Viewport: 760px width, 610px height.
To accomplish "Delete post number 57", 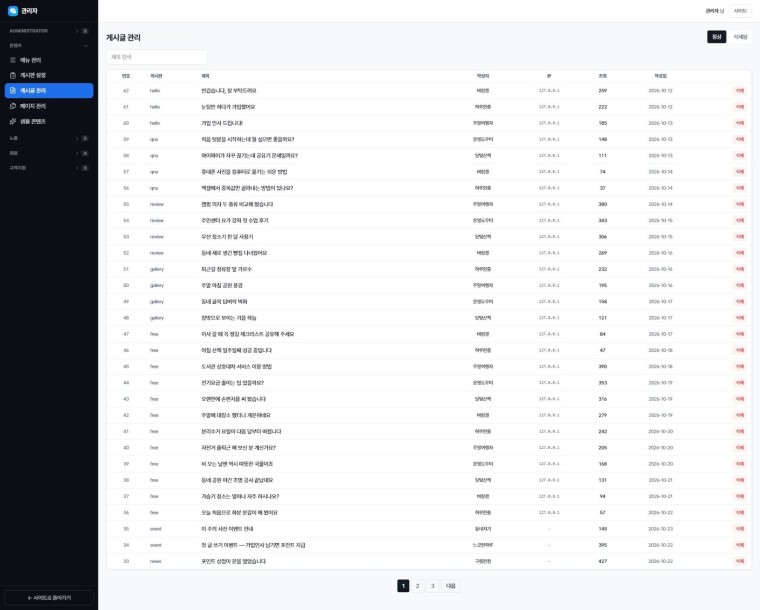I will 740,172.
